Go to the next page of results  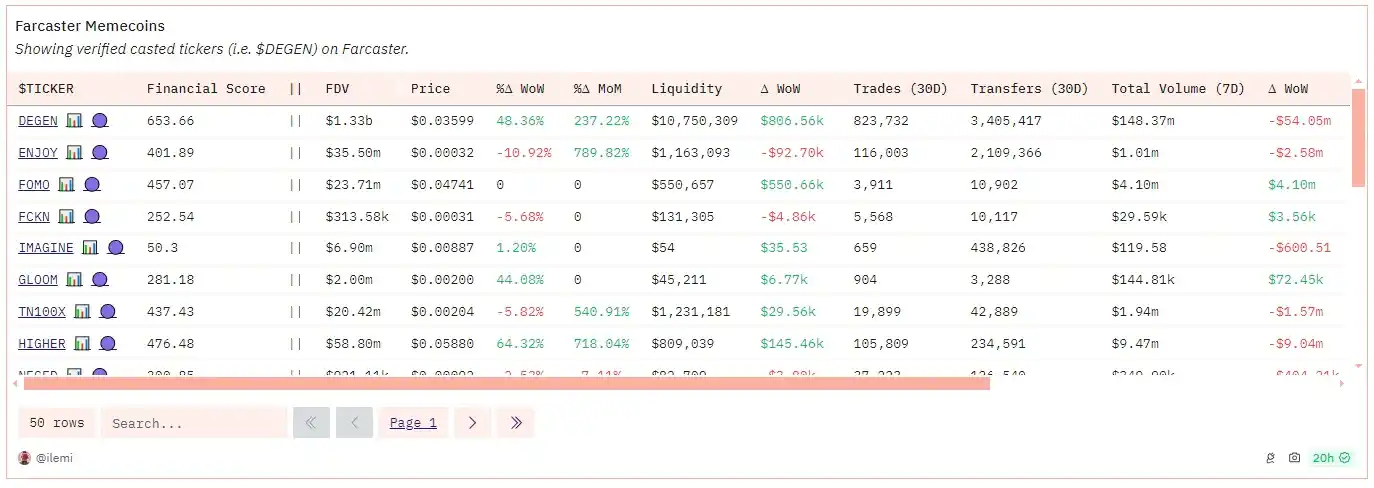click(472, 423)
